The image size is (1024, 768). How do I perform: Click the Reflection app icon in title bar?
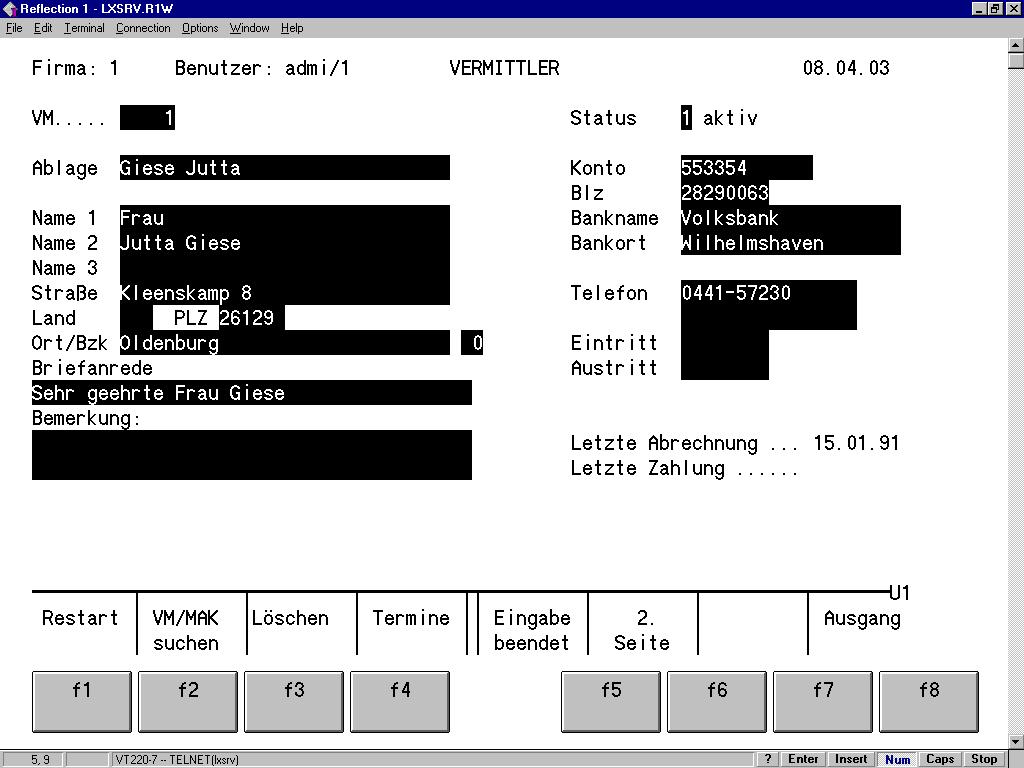pos(10,8)
